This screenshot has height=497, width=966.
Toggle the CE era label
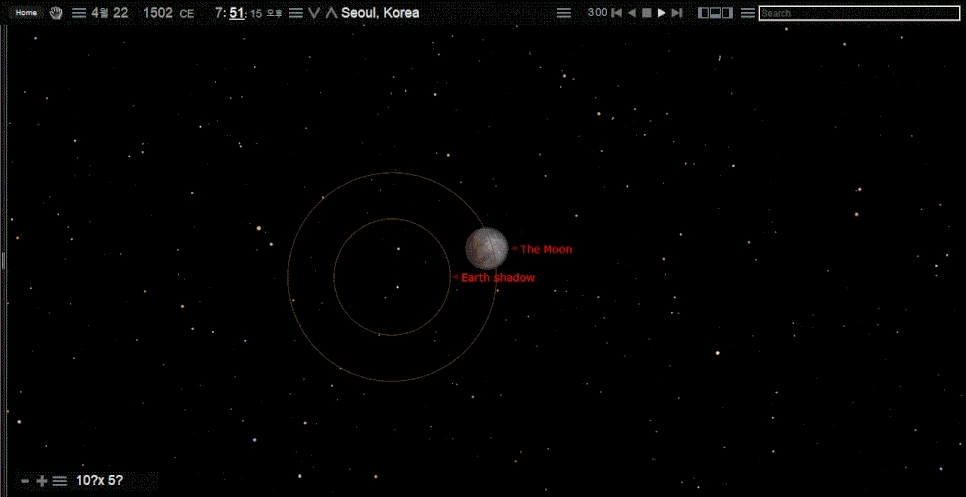(187, 14)
